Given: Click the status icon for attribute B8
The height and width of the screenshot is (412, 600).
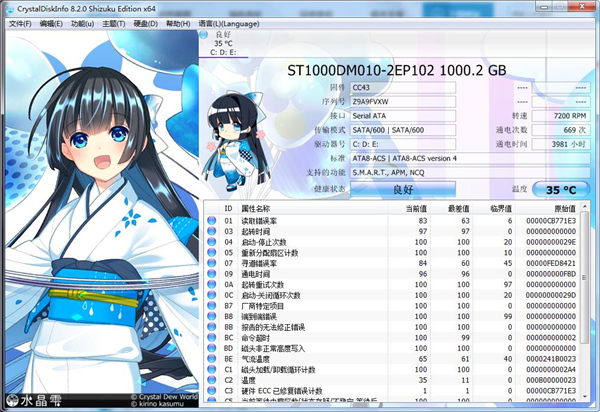Looking at the screenshot, I should [x=212, y=316].
